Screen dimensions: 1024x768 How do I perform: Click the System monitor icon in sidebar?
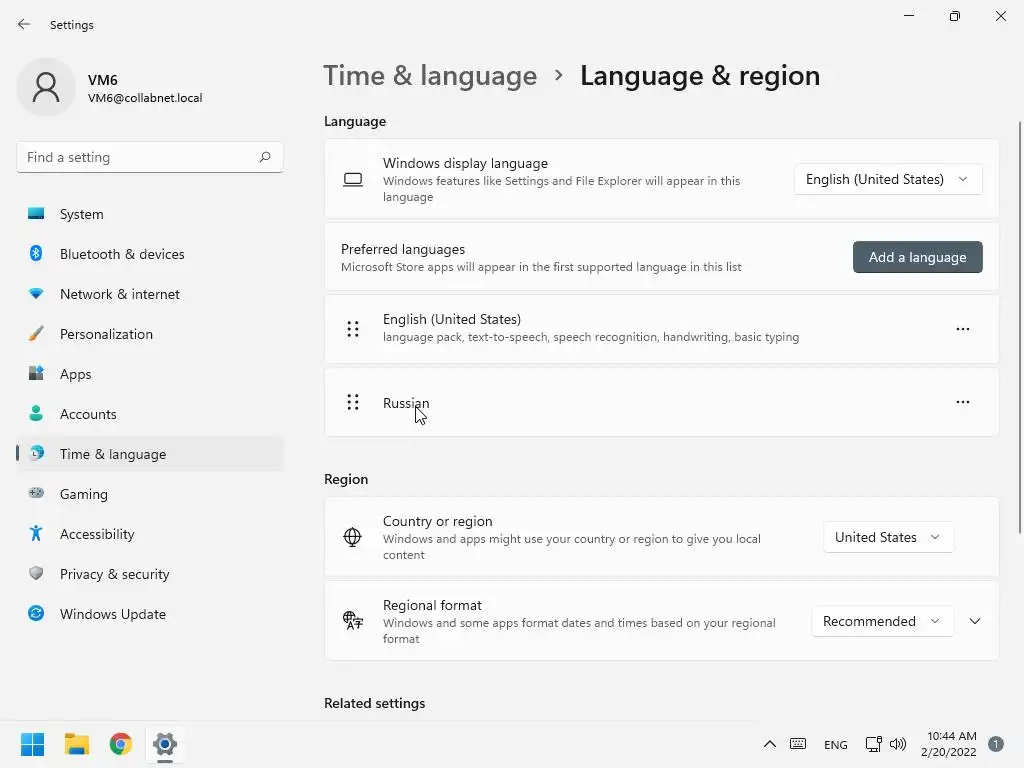(36, 214)
